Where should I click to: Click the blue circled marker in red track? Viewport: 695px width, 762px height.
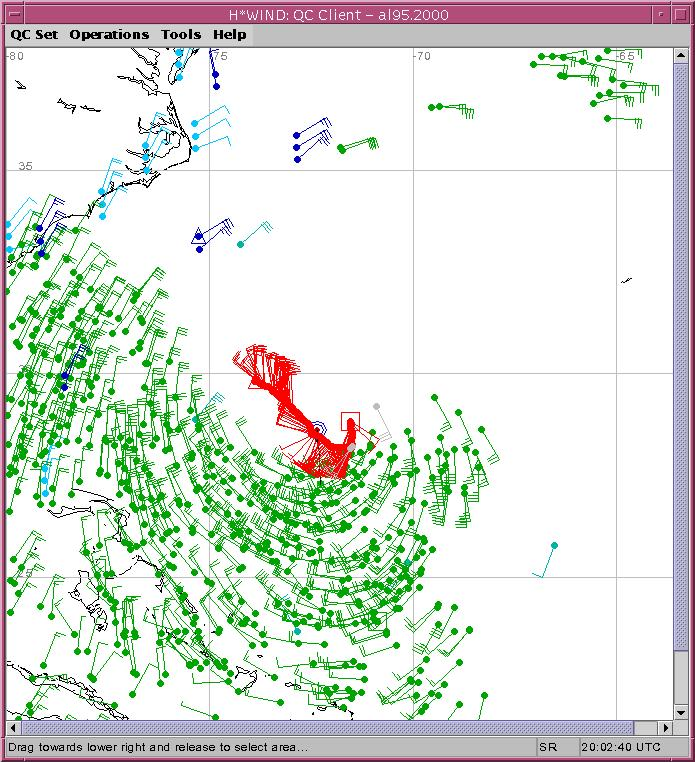[318, 428]
